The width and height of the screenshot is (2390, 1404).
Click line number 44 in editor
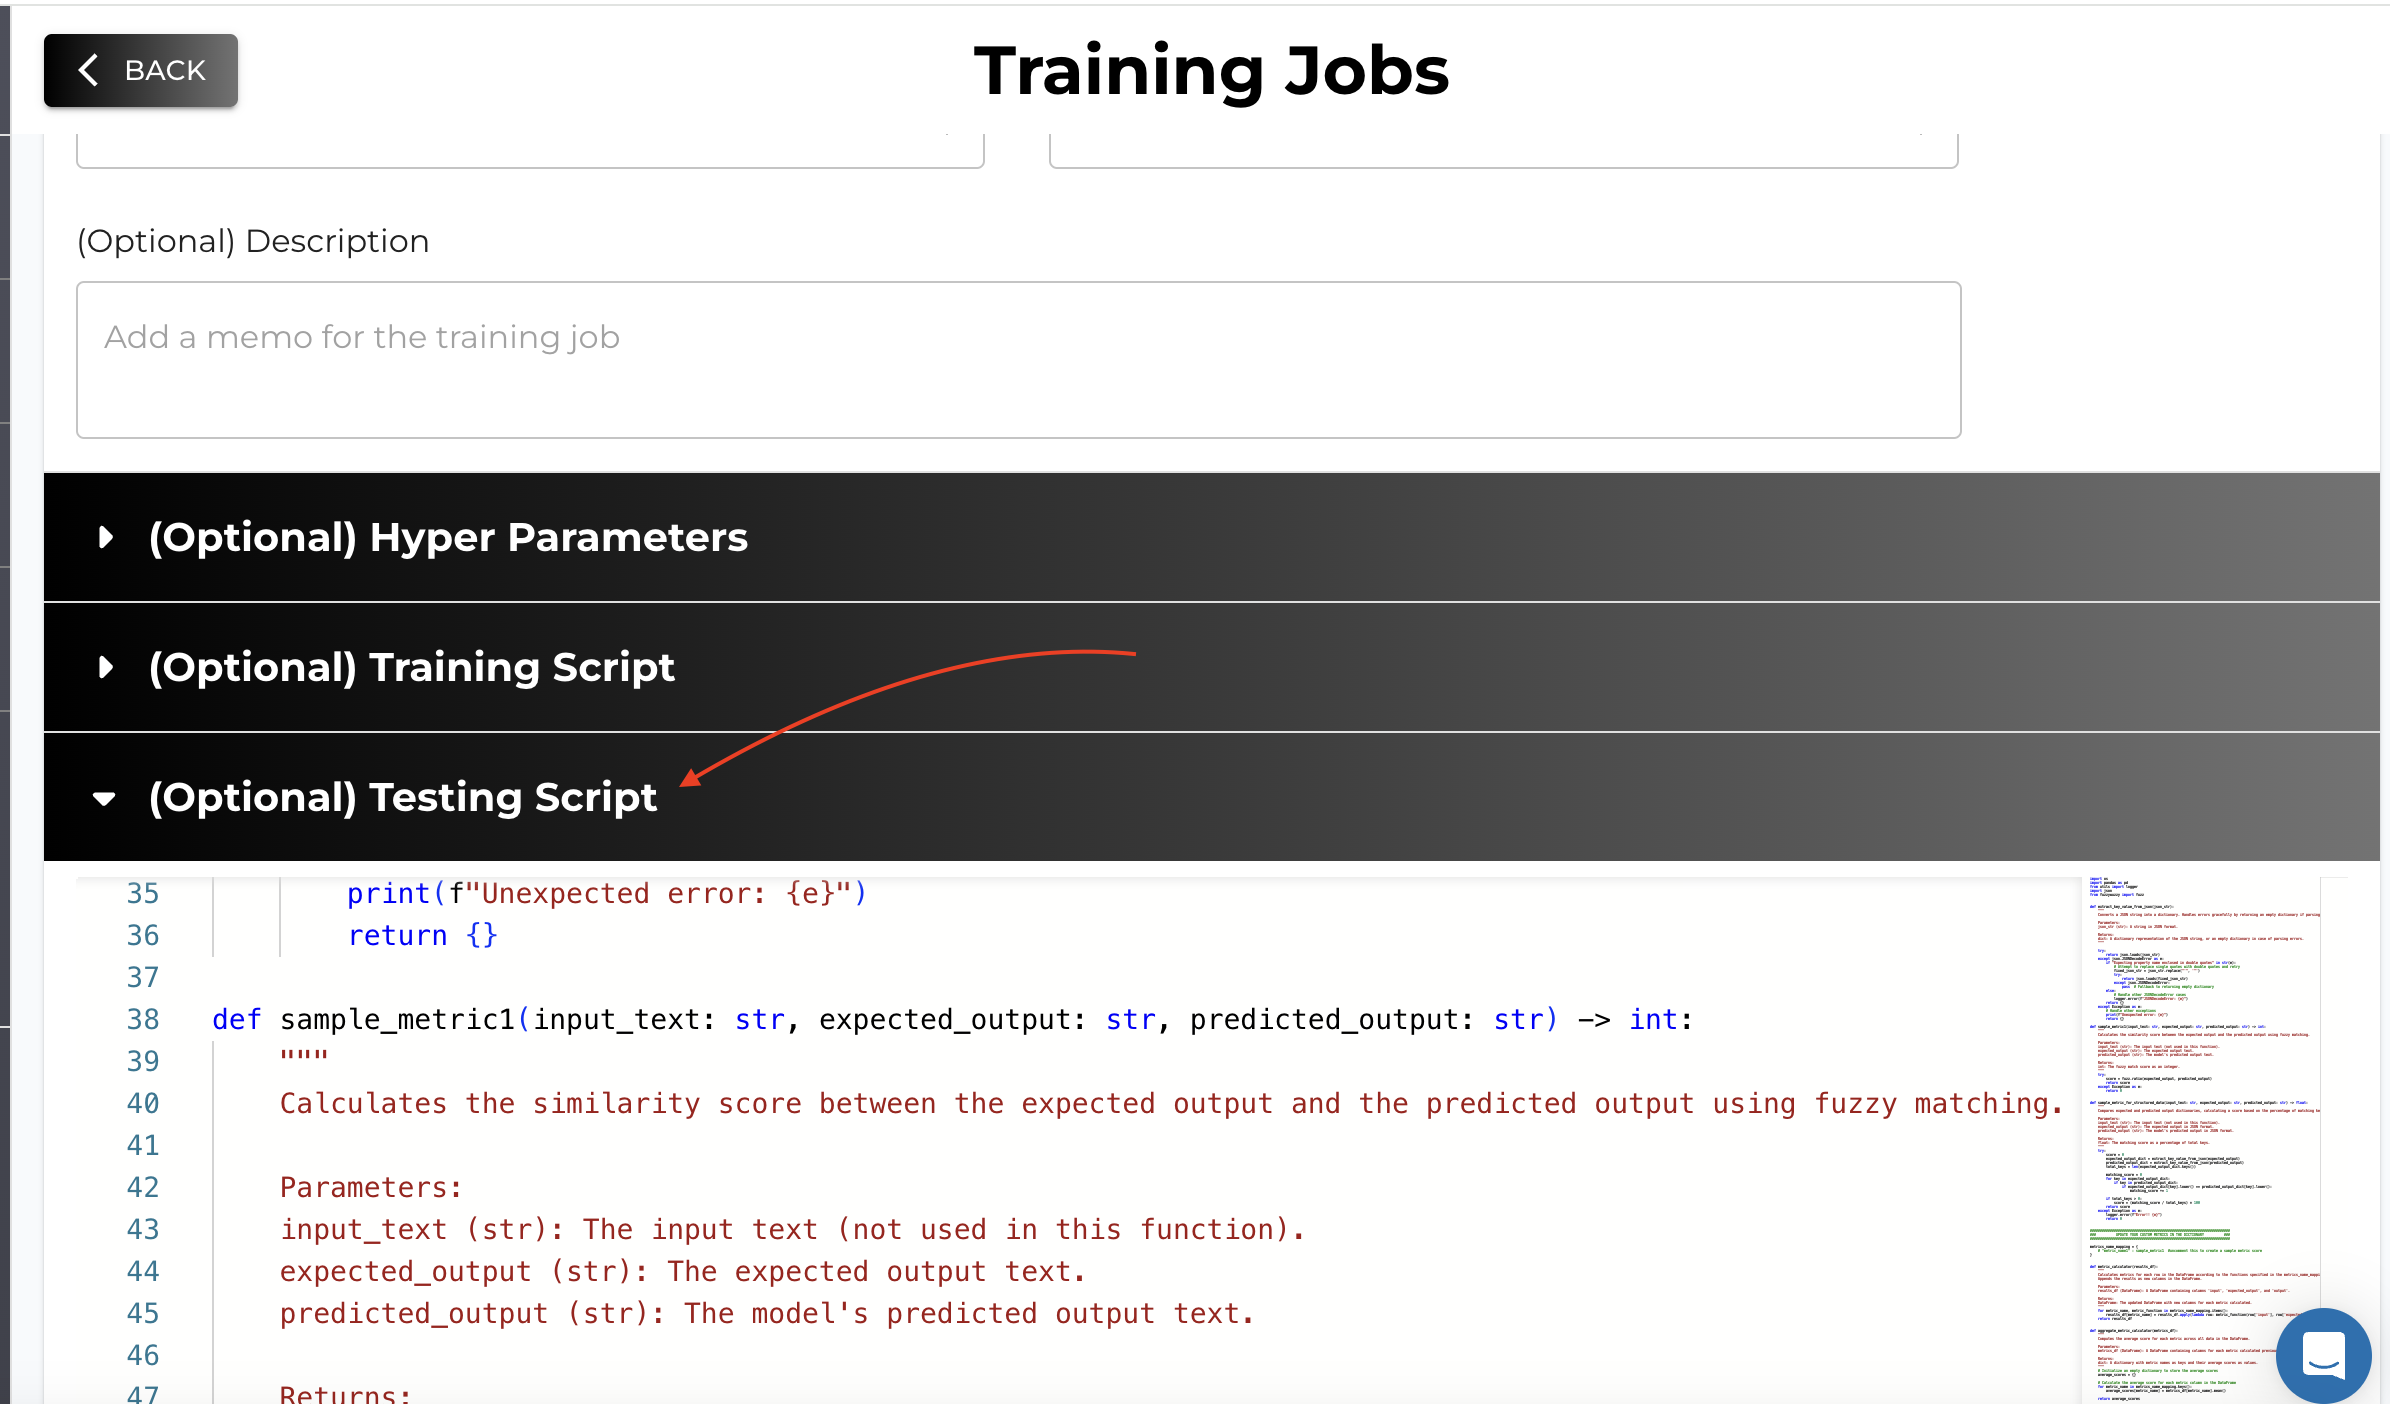click(143, 1271)
